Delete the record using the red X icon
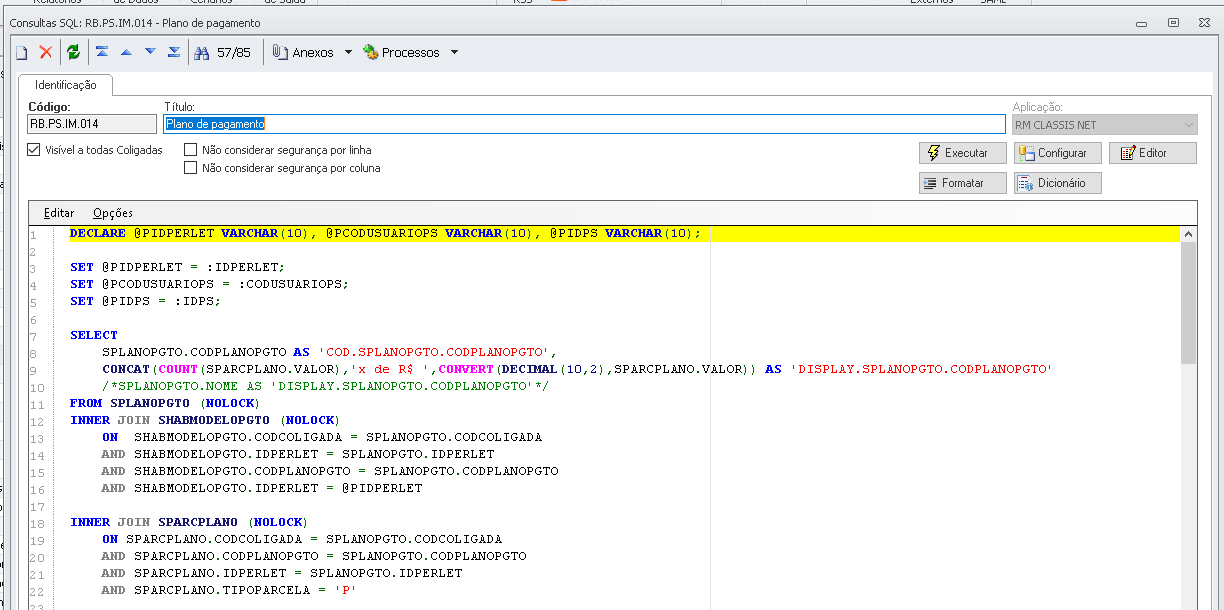Screen dimensions: 1224x610 (46, 52)
